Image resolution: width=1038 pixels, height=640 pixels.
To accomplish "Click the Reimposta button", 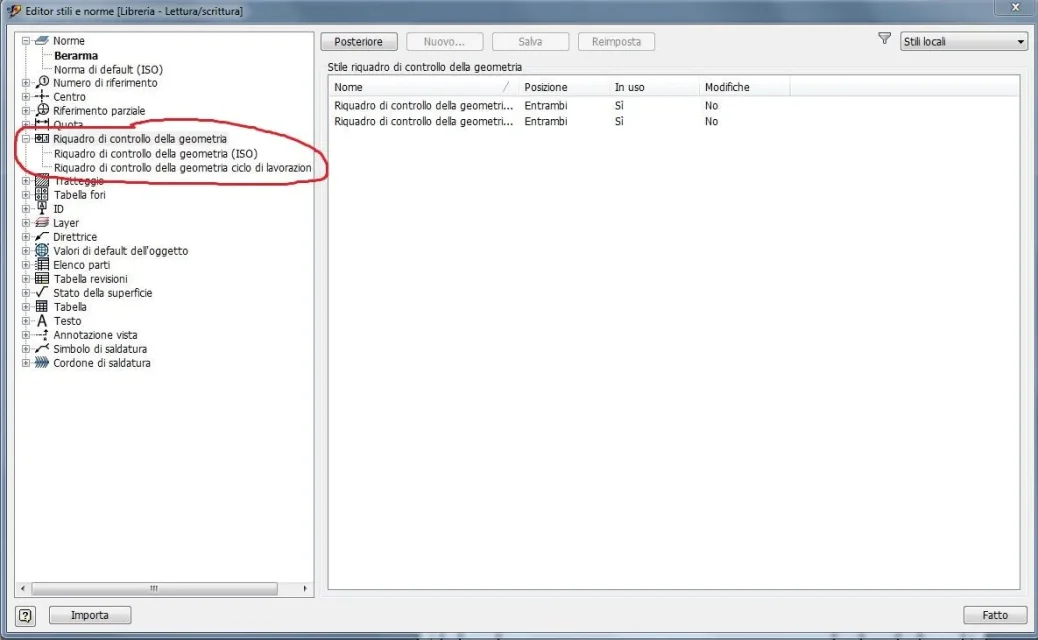I will (x=616, y=42).
